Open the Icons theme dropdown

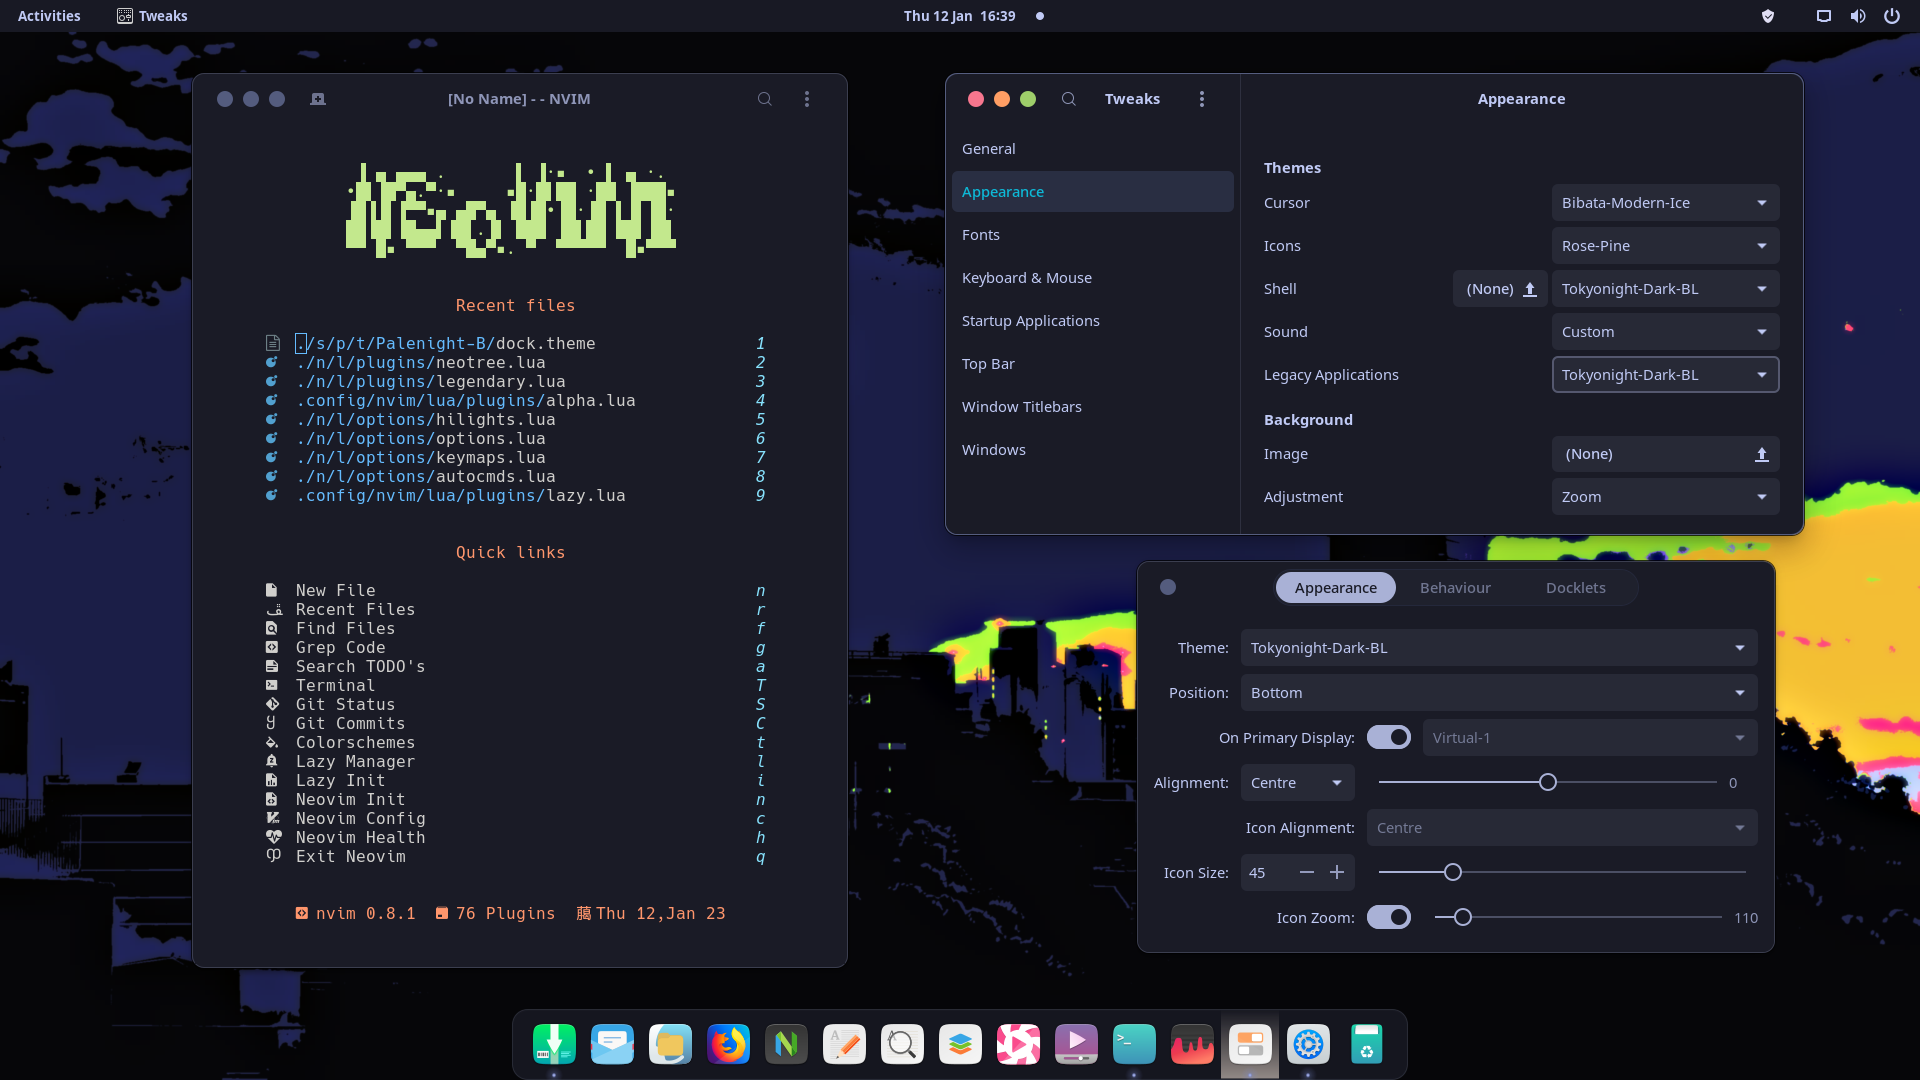click(x=1665, y=246)
